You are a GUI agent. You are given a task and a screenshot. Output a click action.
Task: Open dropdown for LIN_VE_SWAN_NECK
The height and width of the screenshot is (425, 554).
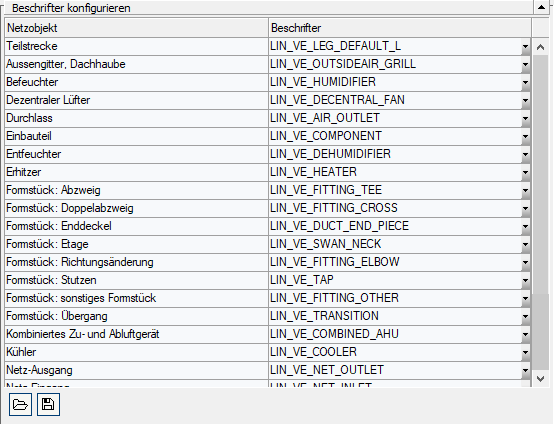click(x=525, y=244)
